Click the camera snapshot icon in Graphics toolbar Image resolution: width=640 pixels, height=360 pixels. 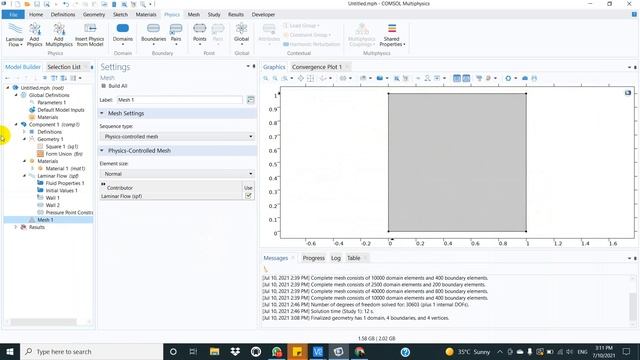pos(525,78)
